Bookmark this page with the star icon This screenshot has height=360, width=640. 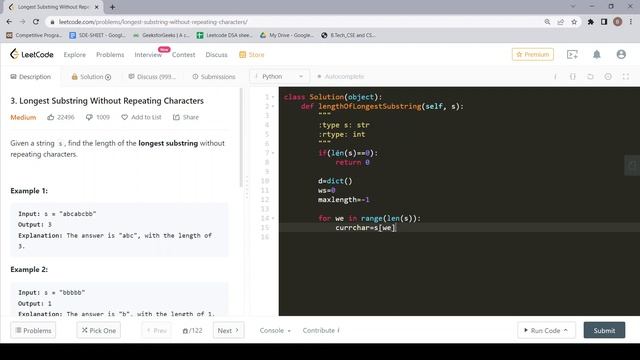coord(574,22)
